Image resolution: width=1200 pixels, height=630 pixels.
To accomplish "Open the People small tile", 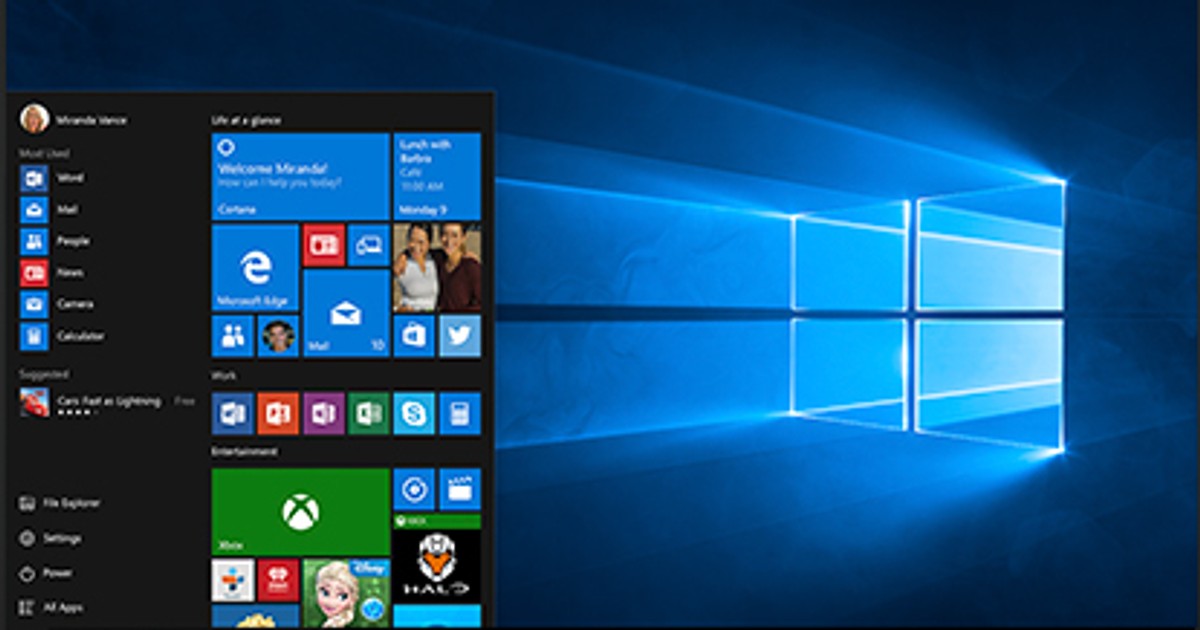I will tap(233, 336).
